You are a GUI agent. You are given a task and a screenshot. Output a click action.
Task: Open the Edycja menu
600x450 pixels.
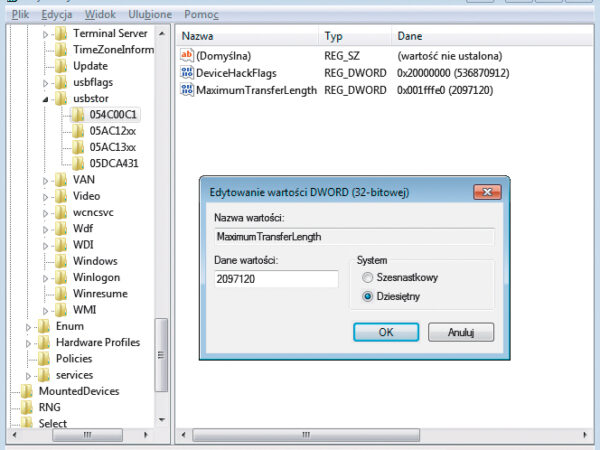(57, 16)
